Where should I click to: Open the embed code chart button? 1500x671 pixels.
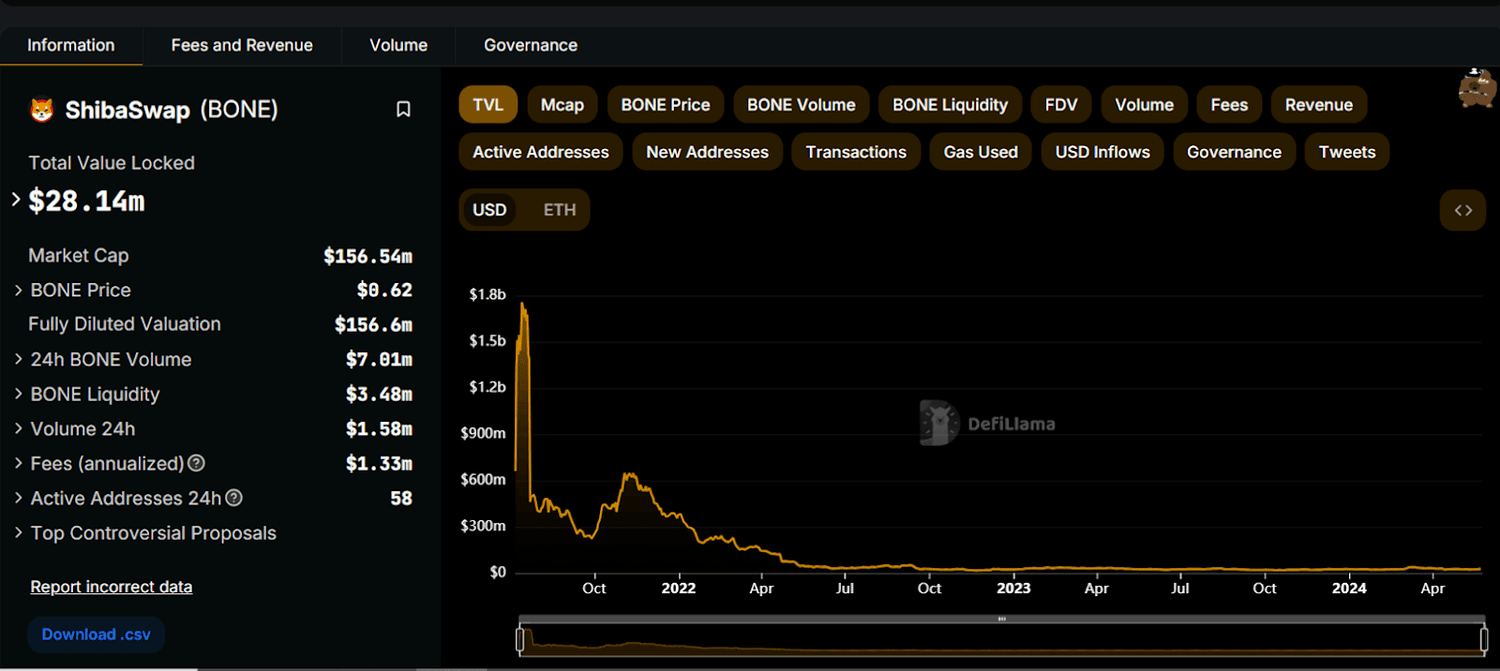[1463, 210]
